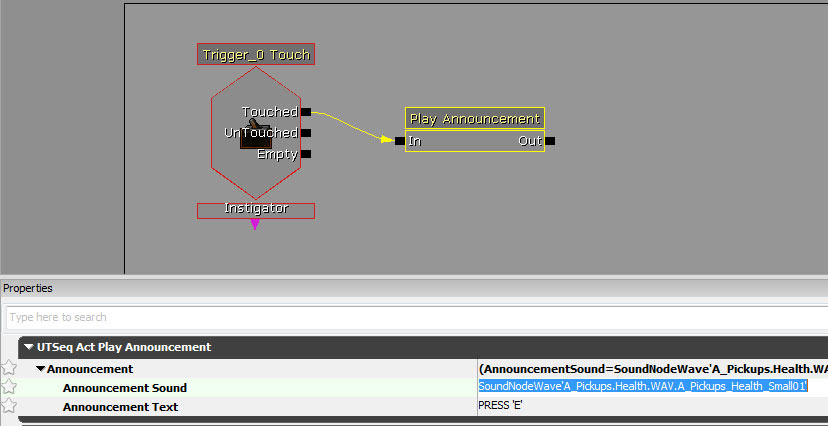The height and width of the screenshot is (426, 828).
Task: Collapse the Announcement property group
Action: tap(41, 369)
